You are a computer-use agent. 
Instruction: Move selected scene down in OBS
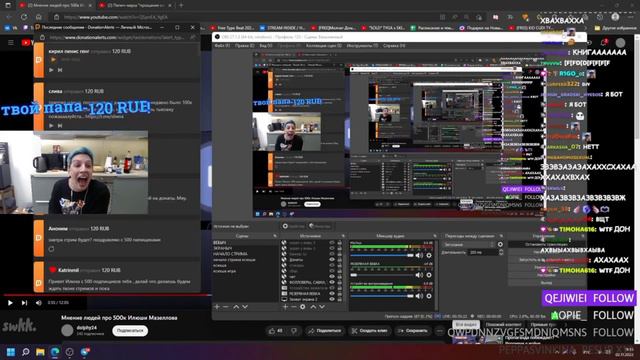click(245, 307)
